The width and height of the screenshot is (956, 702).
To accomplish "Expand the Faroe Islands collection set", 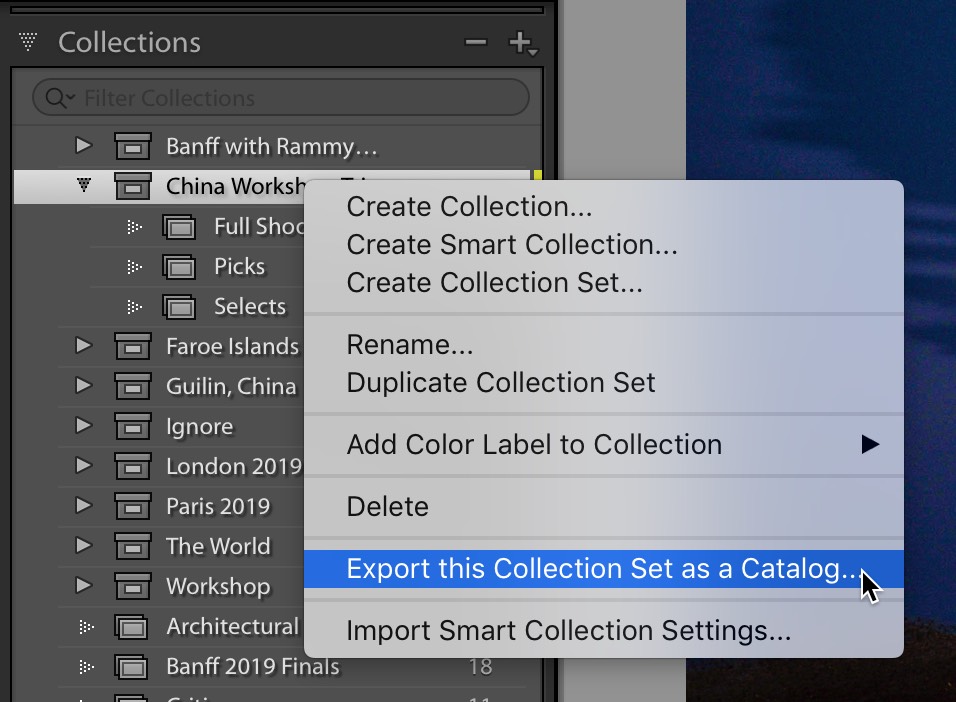I will [x=84, y=345].
